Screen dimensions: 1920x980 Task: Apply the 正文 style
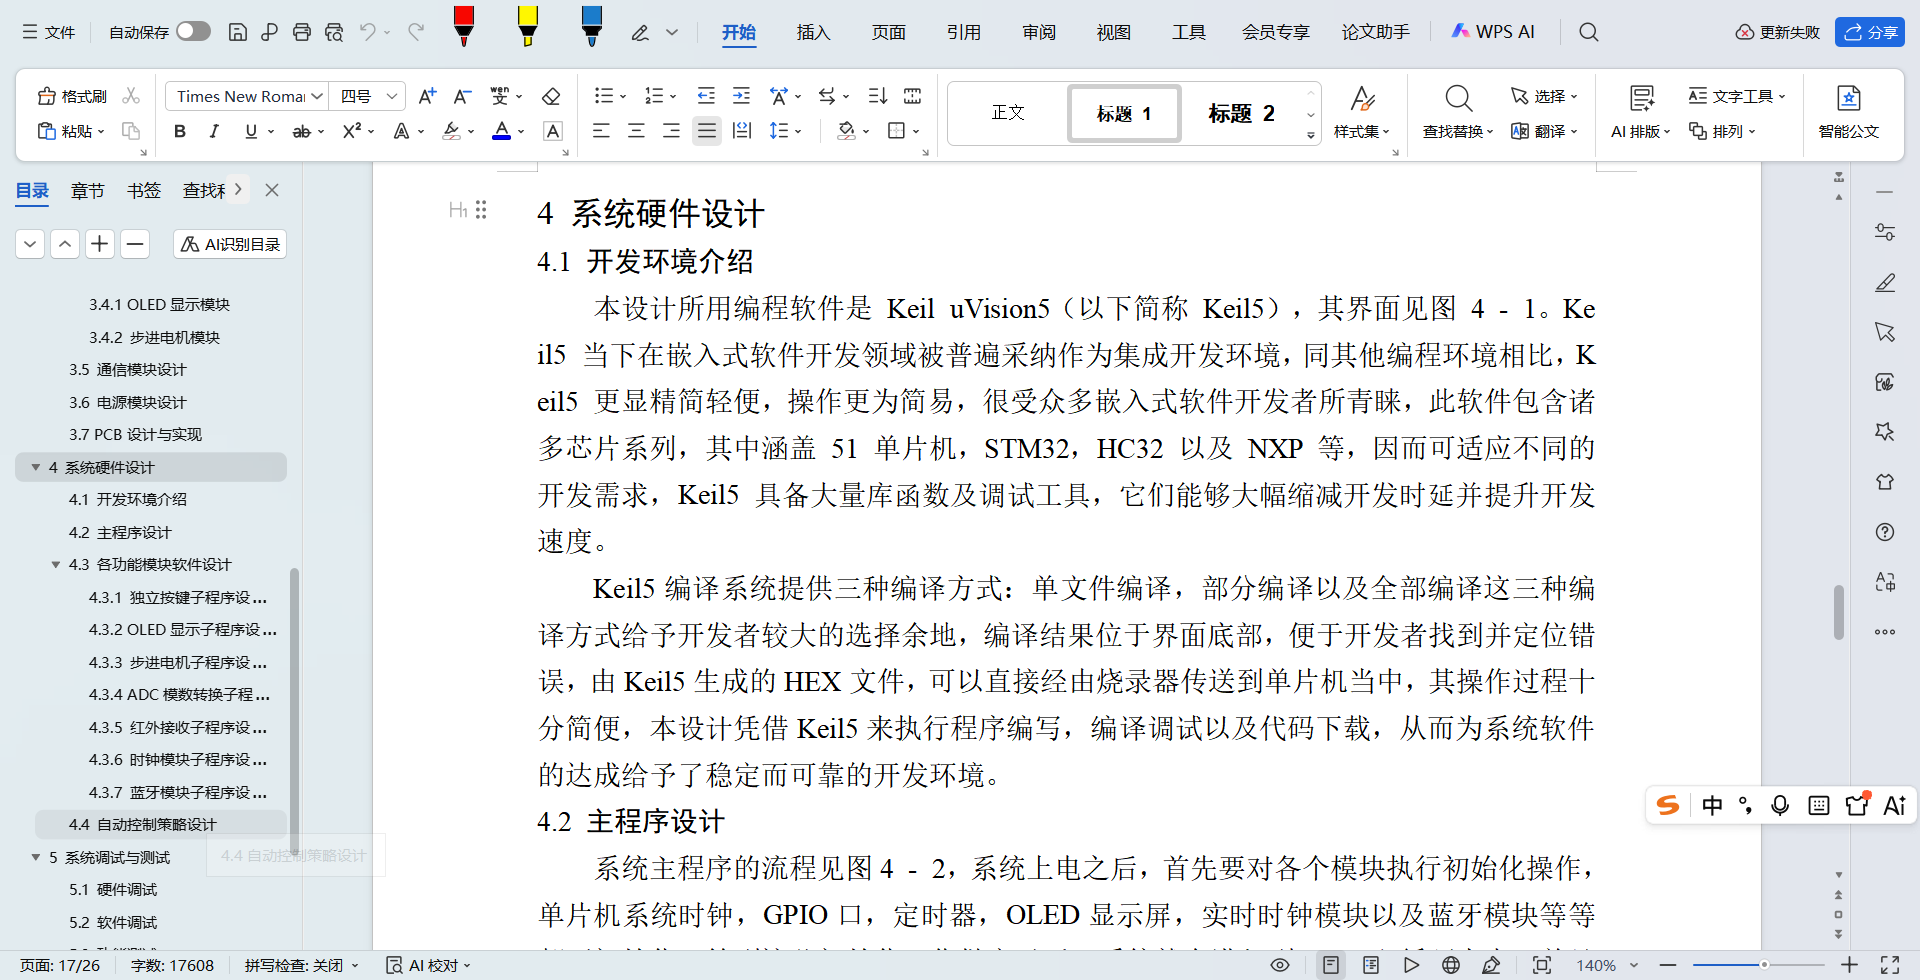(x=1008, y=112)
